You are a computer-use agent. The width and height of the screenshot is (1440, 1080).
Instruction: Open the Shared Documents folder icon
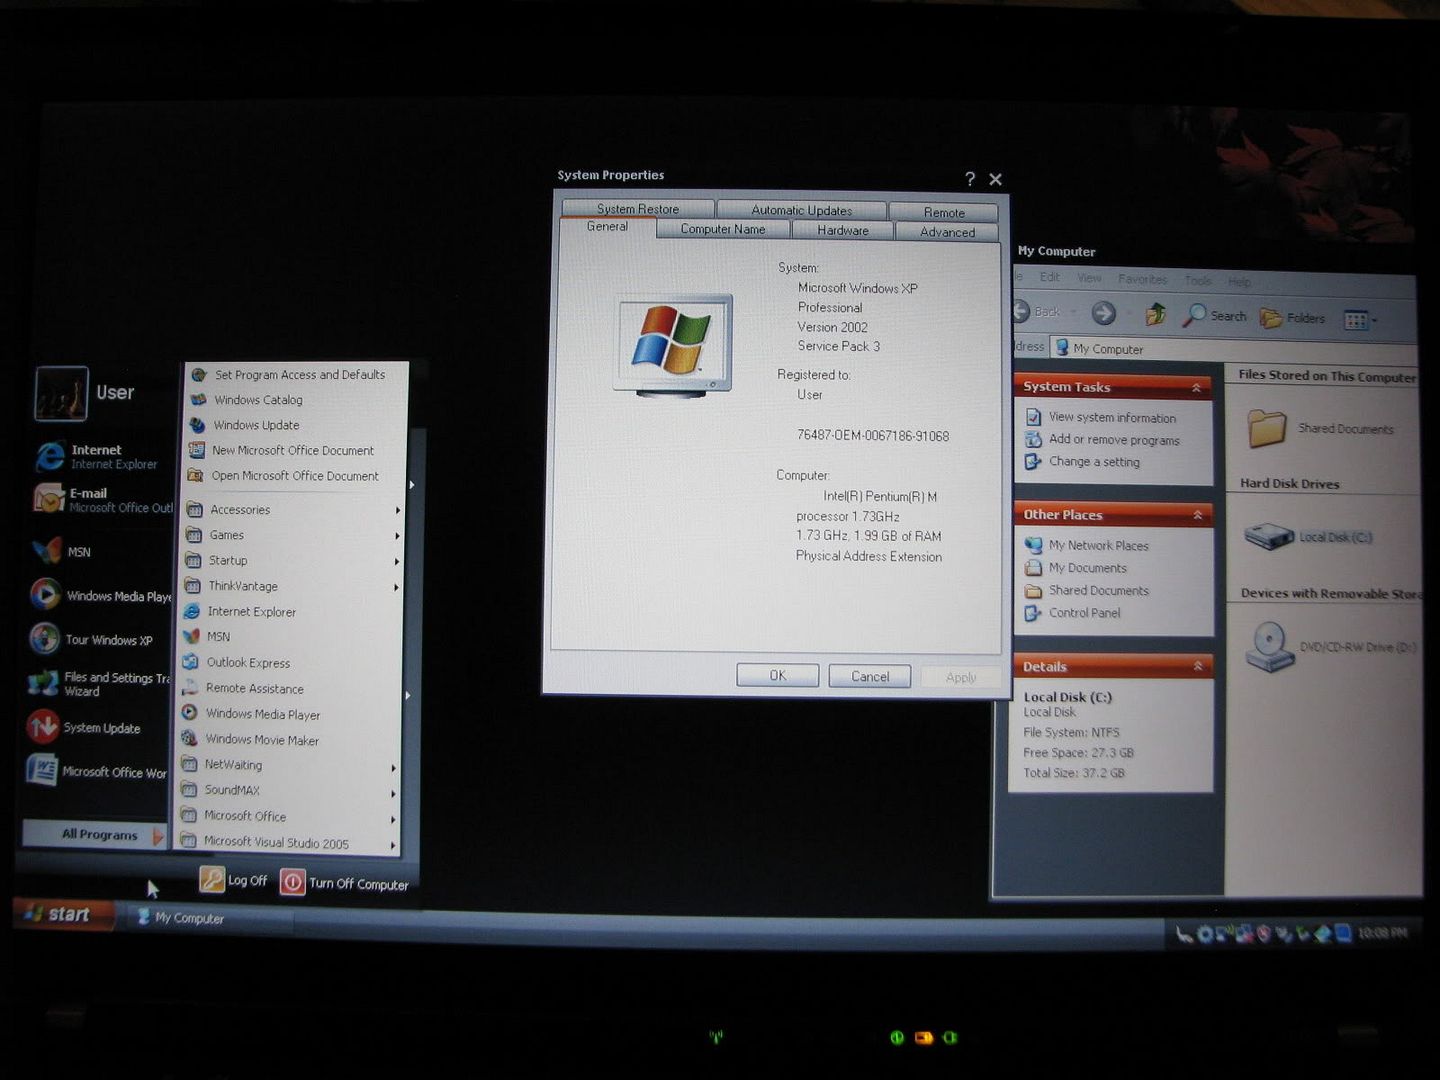click(1267, 429)
